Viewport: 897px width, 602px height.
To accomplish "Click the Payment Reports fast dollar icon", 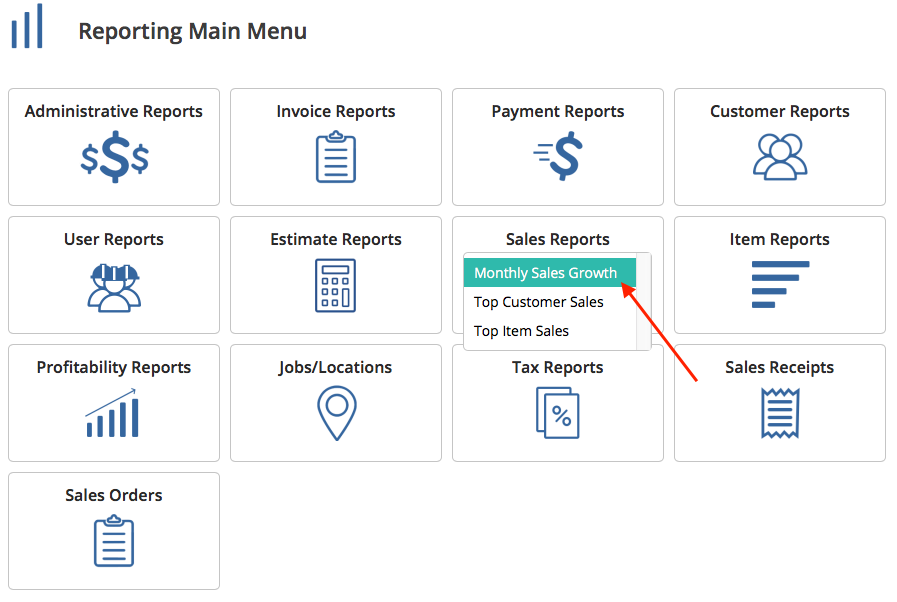I will click(x=558, y=156).
